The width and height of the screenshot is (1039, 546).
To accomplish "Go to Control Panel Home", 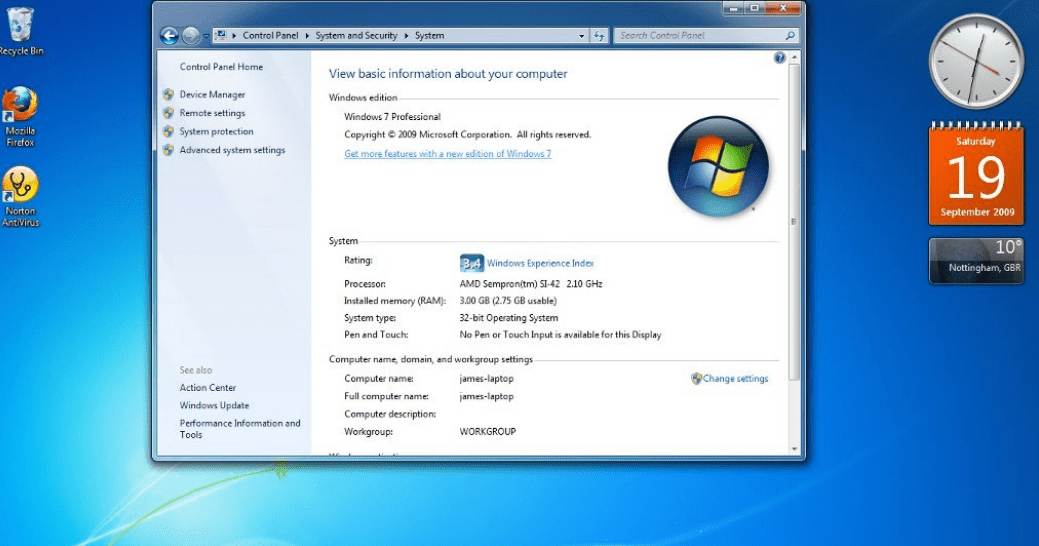I will pos(221,66).
